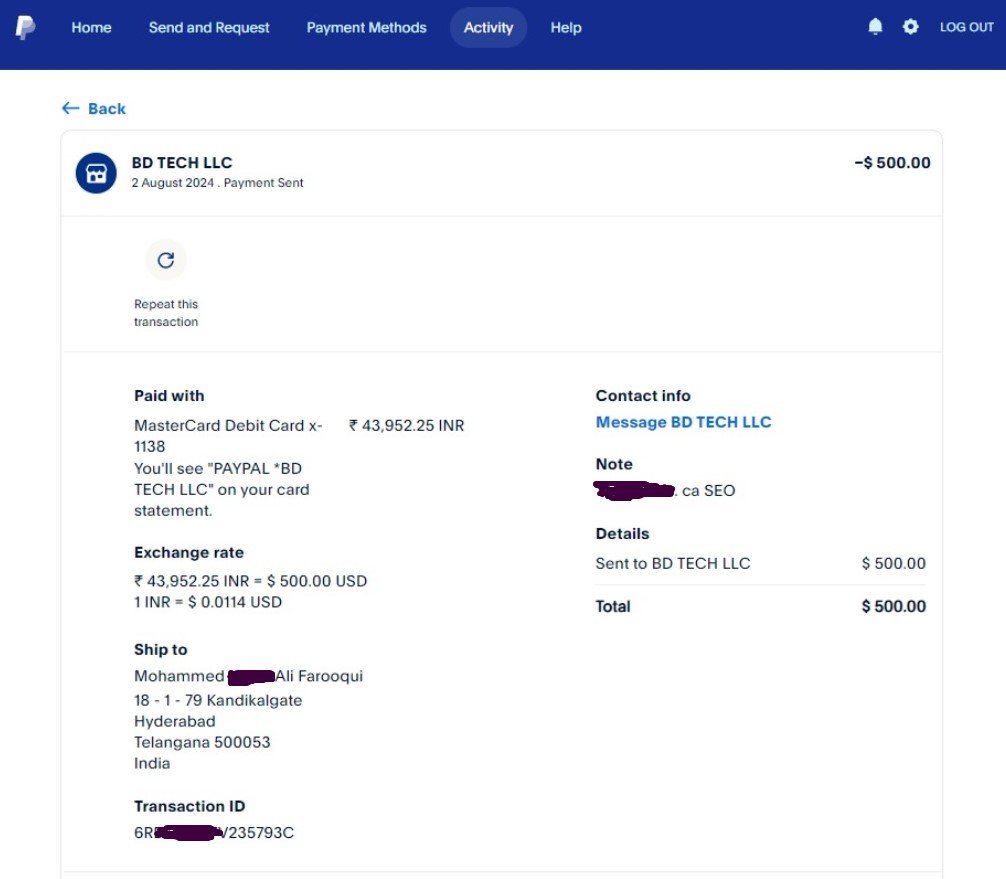Click the 2 August 2024 Payment Sent text
Image resolution: width=1006 pixels, height=879 pixels.
click(217, 183)
